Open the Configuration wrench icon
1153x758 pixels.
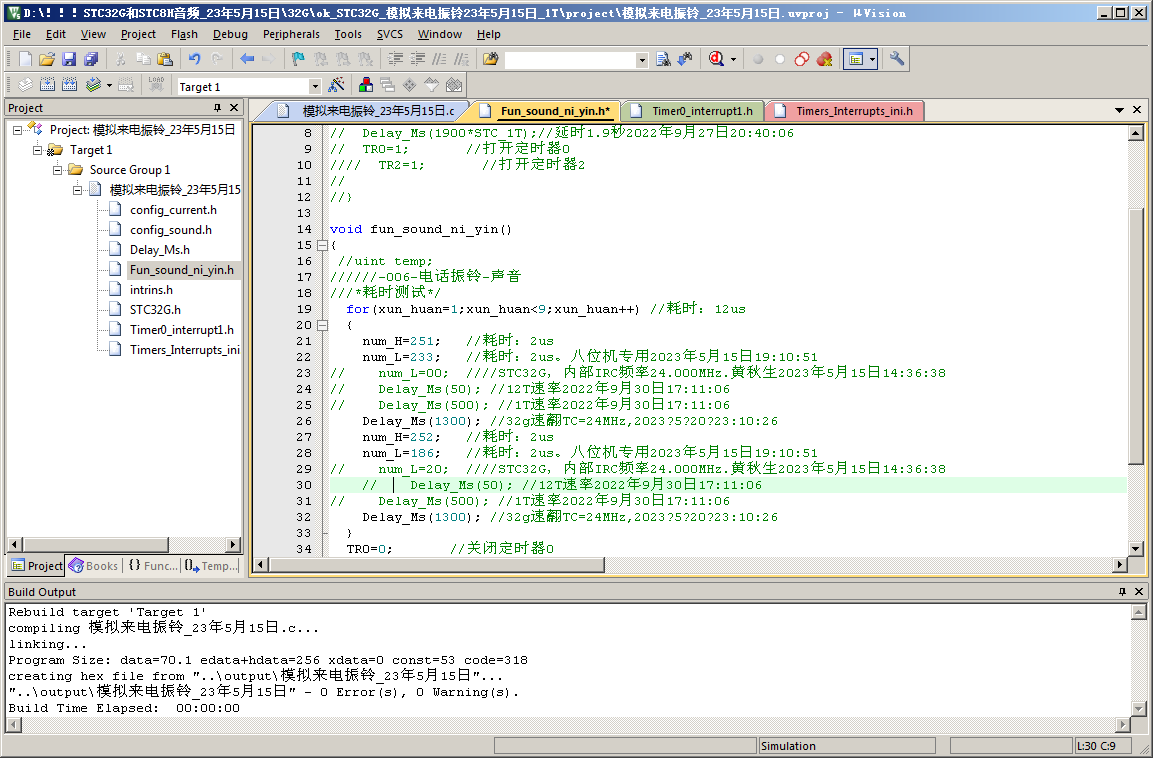pyautogui.click(x=896, y=59)
